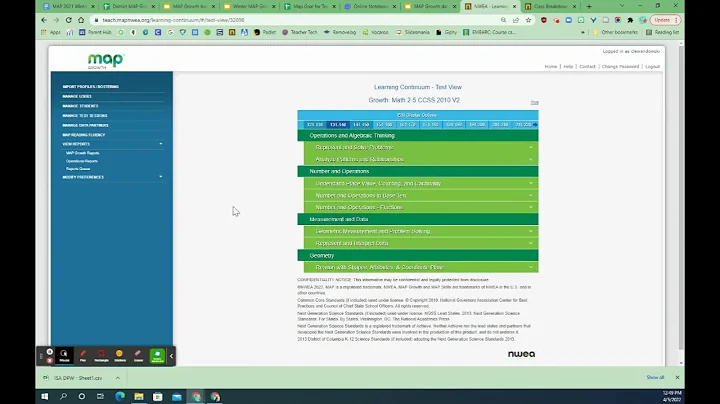This screenshot has height=404, width=720.
Task: Open Operational Reports link
Action: click(x=82, y=161)
